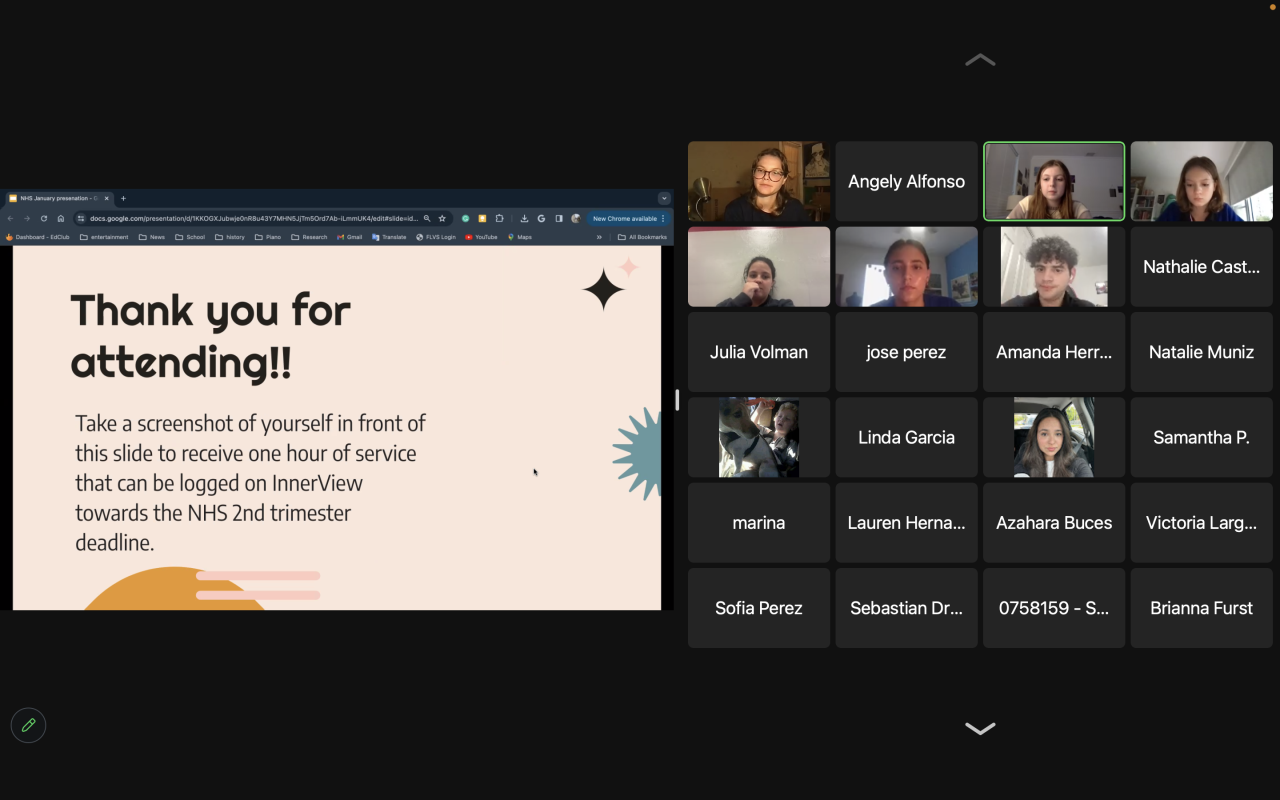Open the Gmail bookmark

click(x=350, y=237)
